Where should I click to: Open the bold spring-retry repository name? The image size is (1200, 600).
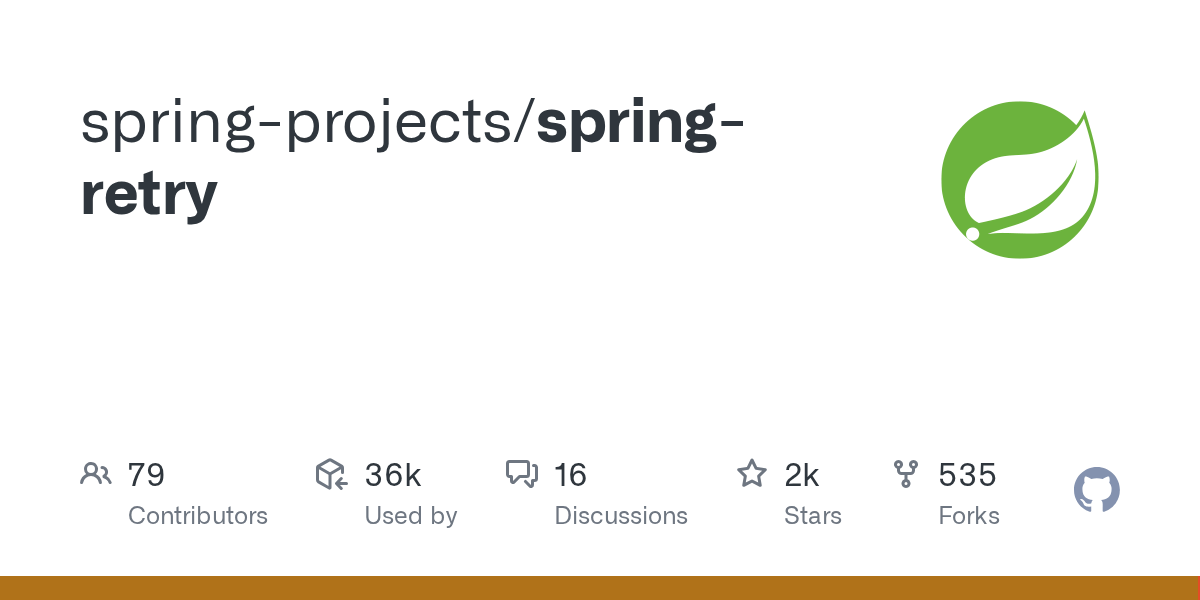pos(412,160)
